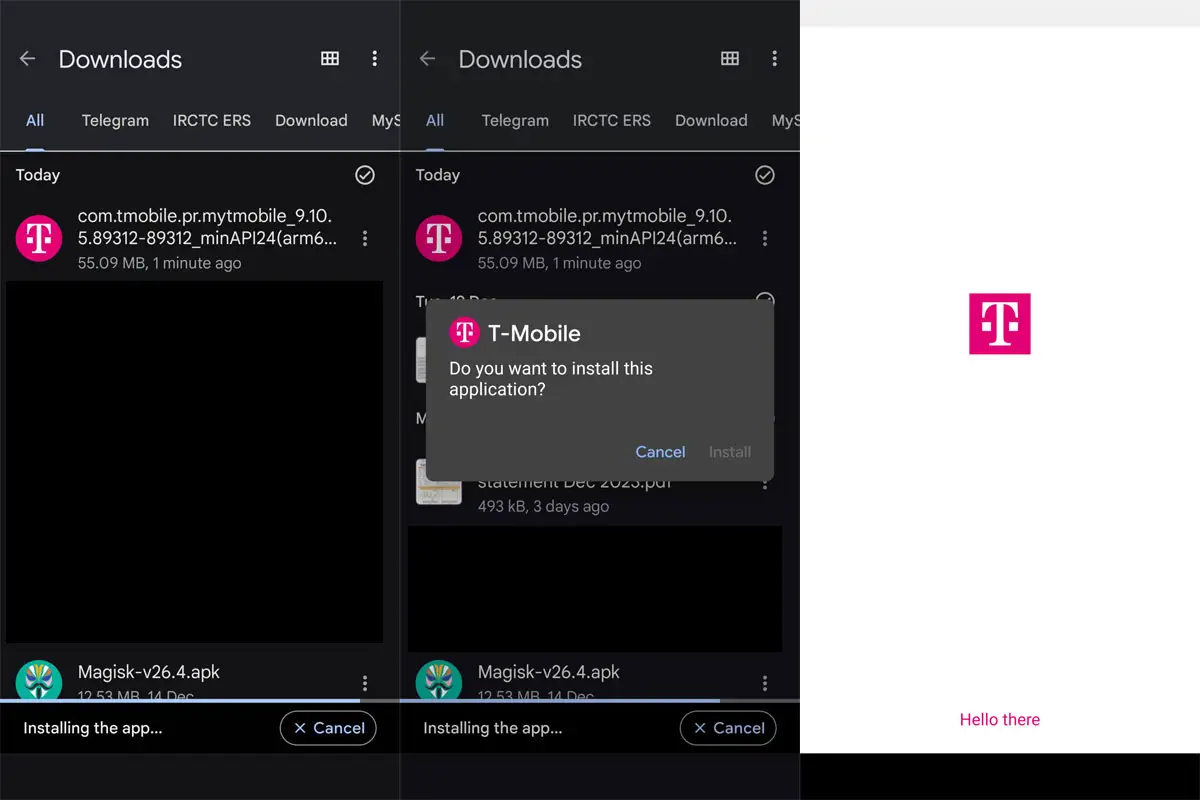Viewport: 1200px width, 800px height.
Task: Open overflow menu in middle Downloads header
Action: tap(775, 59)
